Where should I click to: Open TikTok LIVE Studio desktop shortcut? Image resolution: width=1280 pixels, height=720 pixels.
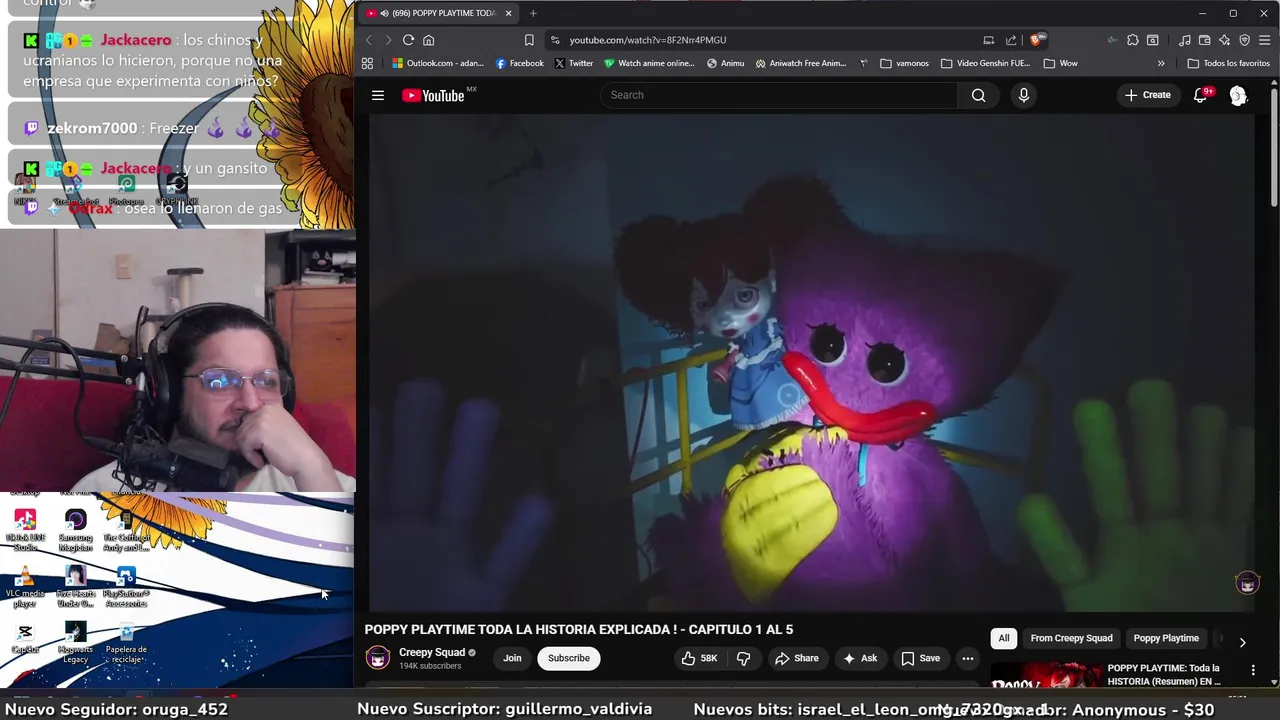pos(25,531)
